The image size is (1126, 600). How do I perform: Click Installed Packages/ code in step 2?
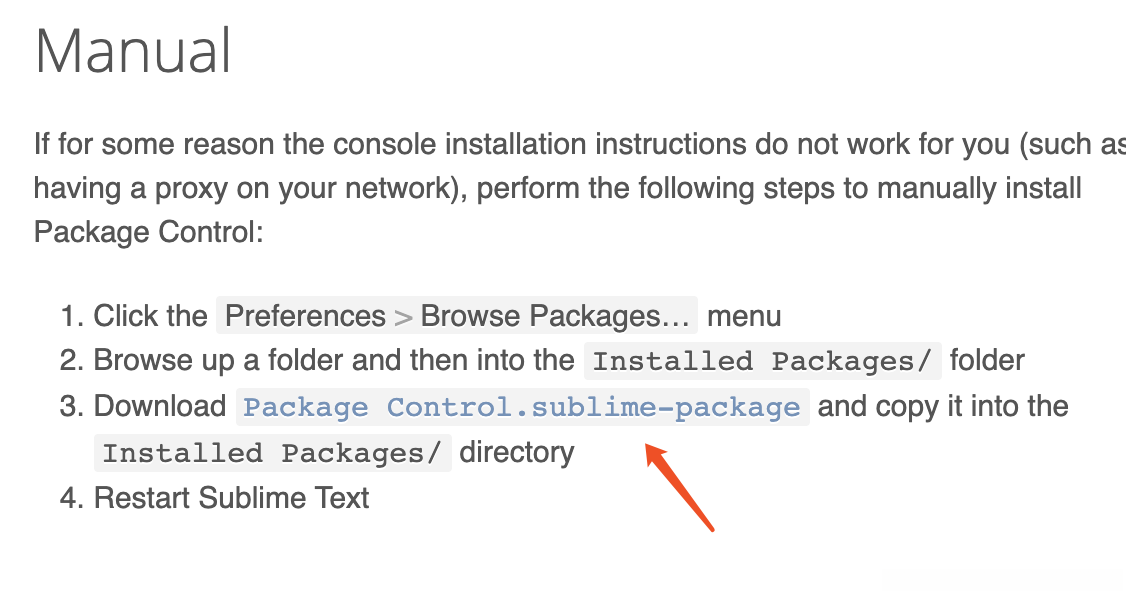coord(762,361)
